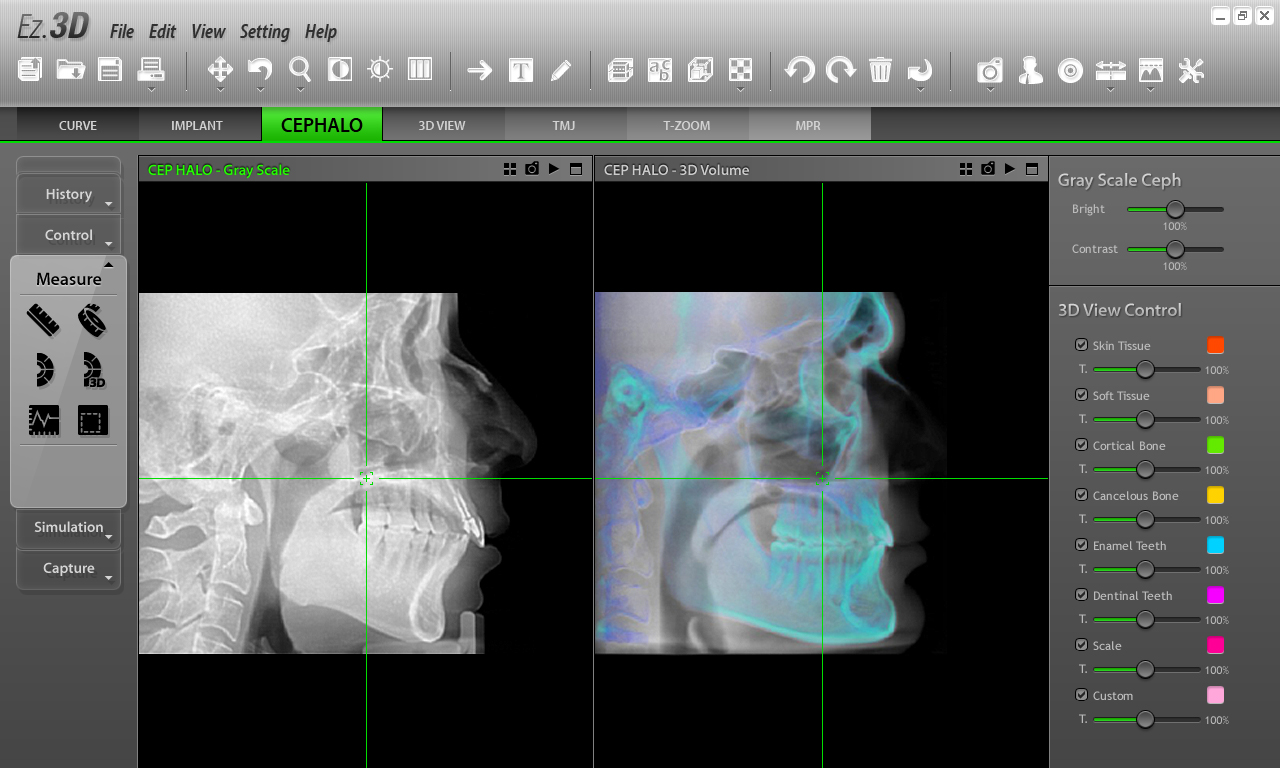Open dropdown arrow under the printer icon
Screen dimensions: 1280x768
(151, 89)
